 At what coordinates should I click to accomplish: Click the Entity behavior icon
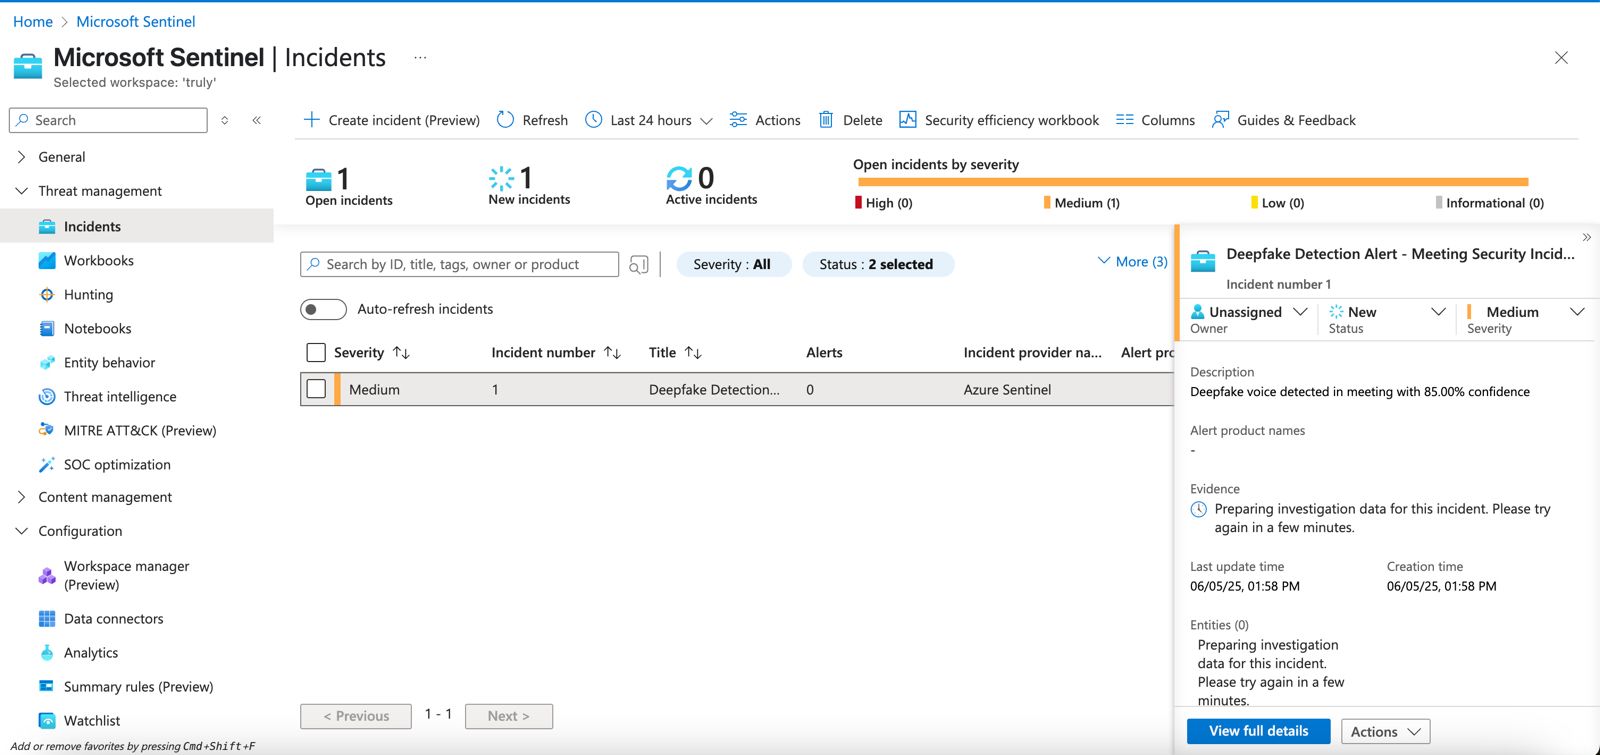tap(47, 363)
